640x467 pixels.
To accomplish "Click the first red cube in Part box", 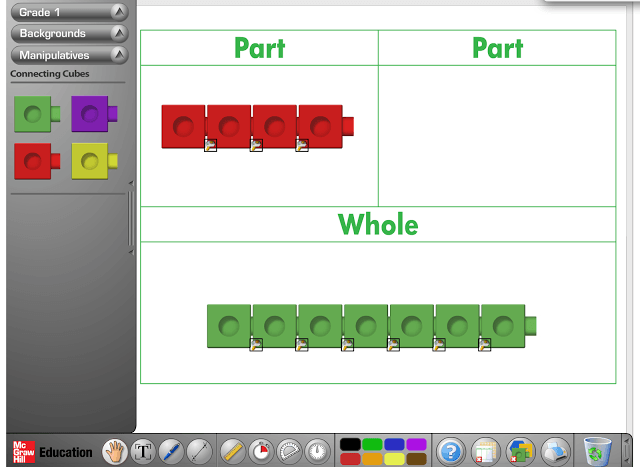I will pos(183,126).
